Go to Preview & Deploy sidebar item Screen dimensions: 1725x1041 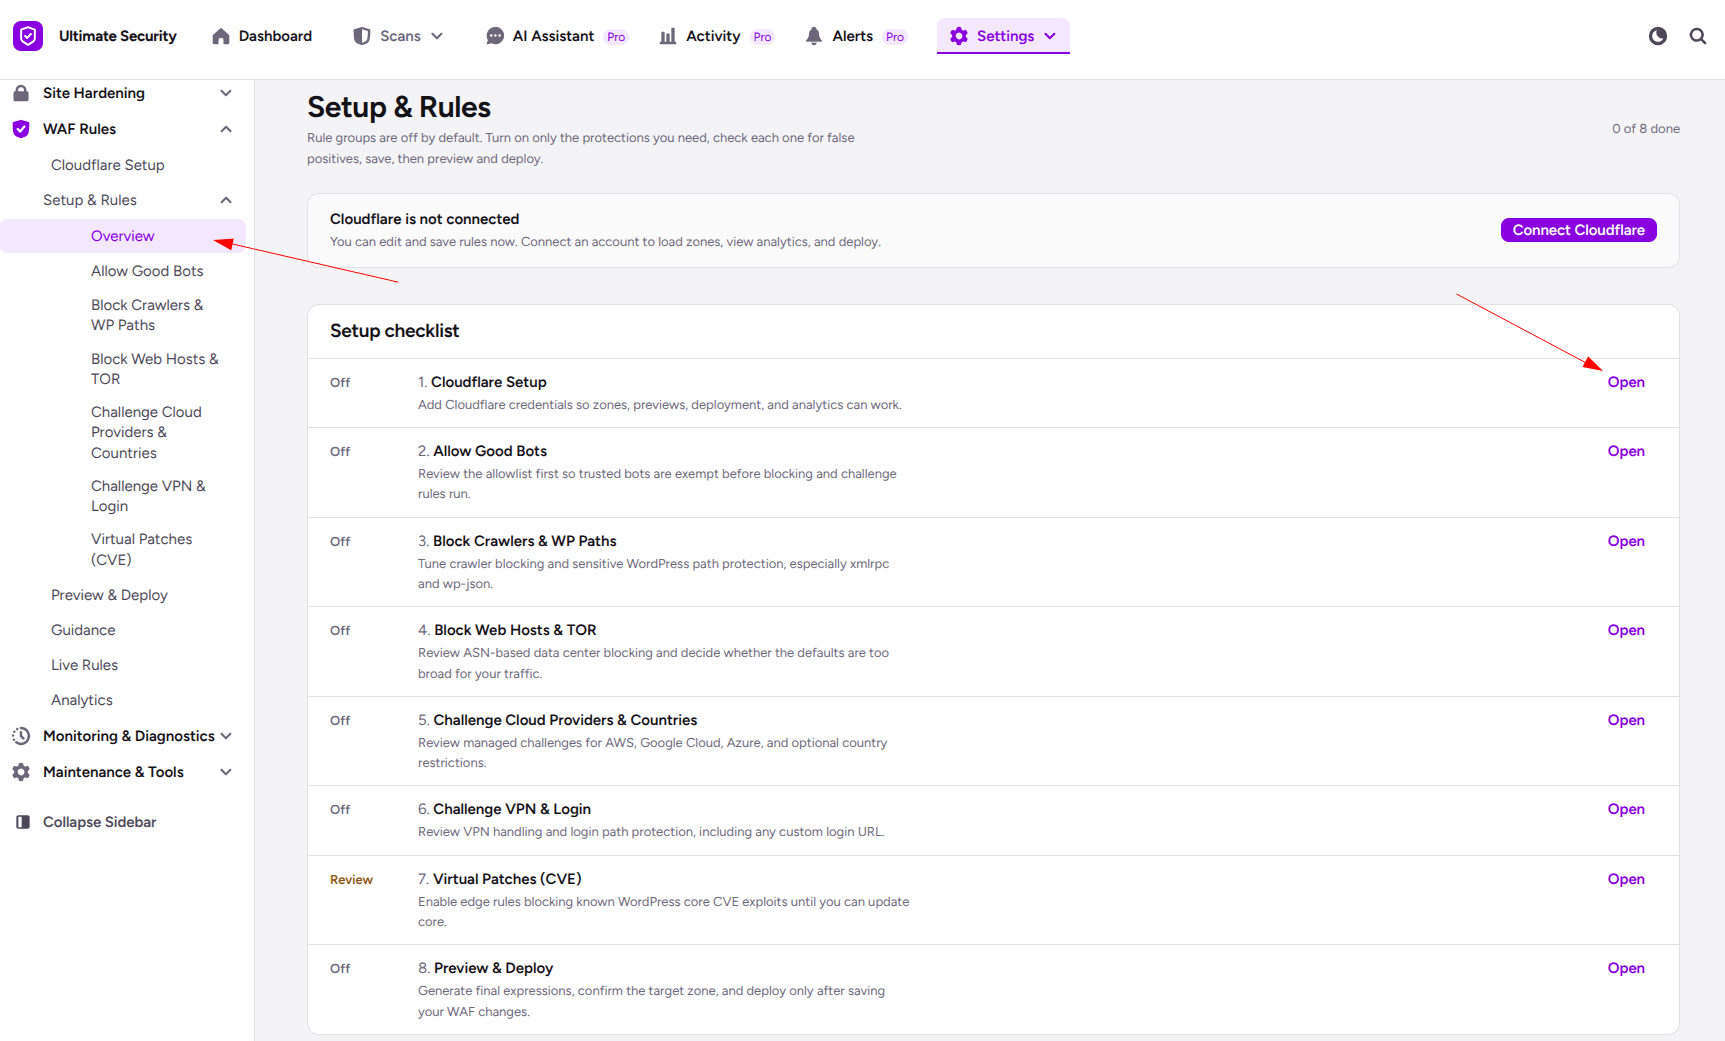(x=109, y=595)
